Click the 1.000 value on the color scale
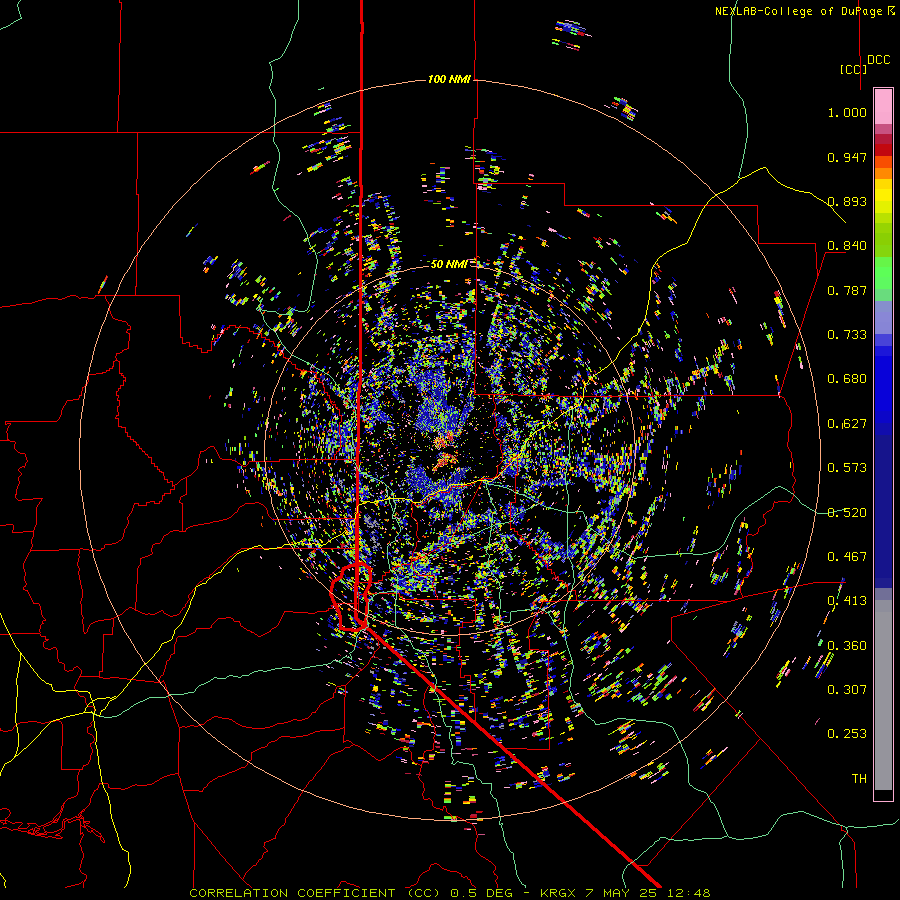Screen dimensions: 900x900 [847, 112]
